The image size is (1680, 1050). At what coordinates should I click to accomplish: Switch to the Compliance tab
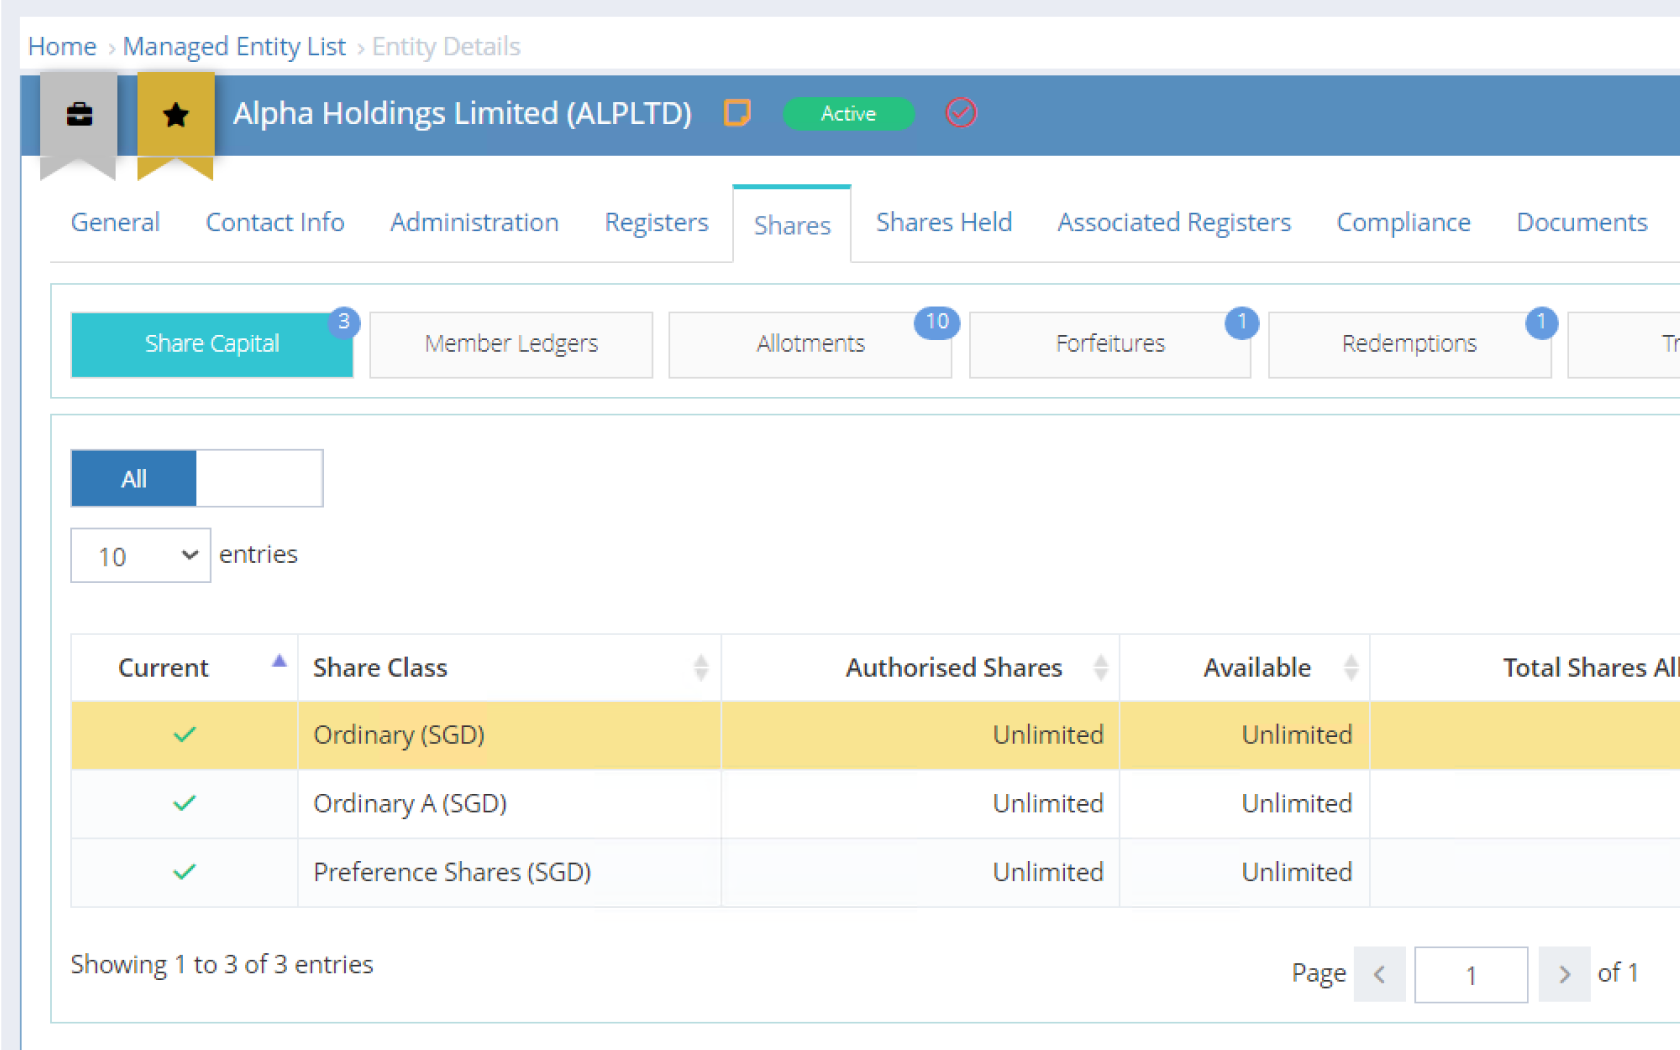pyautogui.click(x=1403, y=222)
